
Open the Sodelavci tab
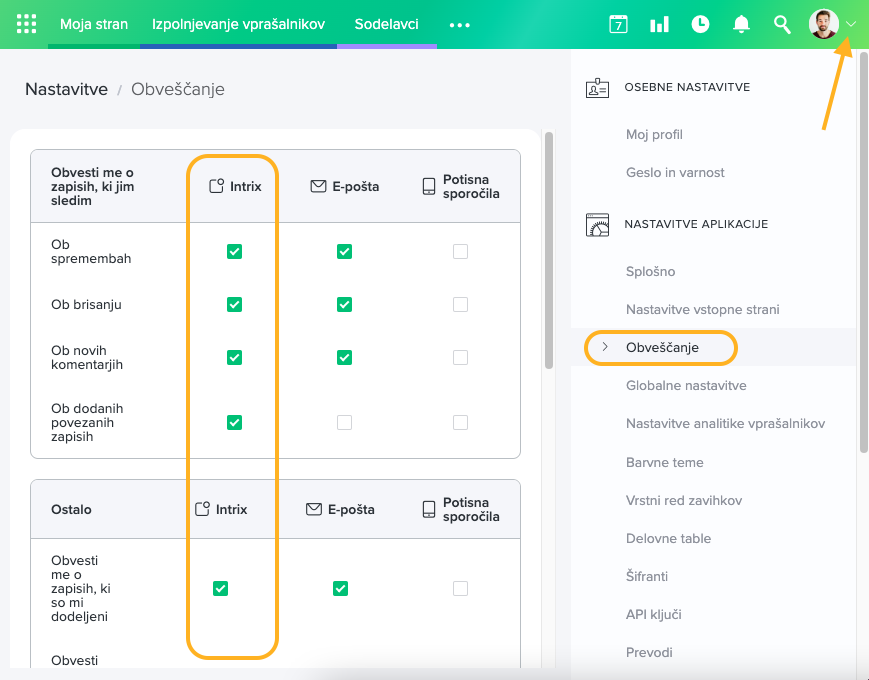(386, 24)
